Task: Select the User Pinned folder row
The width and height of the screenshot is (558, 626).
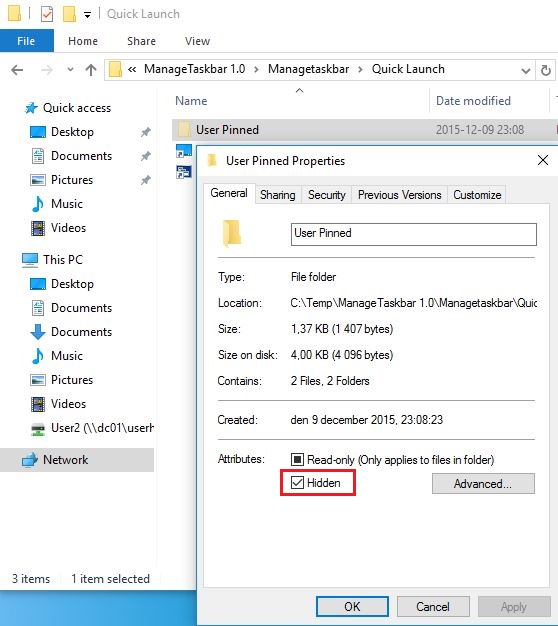Action: 365,129
